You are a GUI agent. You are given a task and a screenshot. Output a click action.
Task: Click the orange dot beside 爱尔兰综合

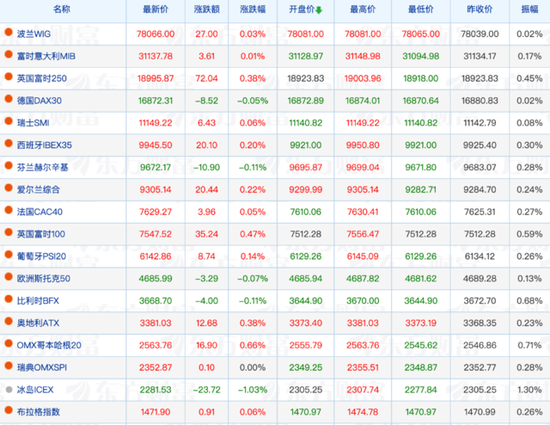coord(9,188)
